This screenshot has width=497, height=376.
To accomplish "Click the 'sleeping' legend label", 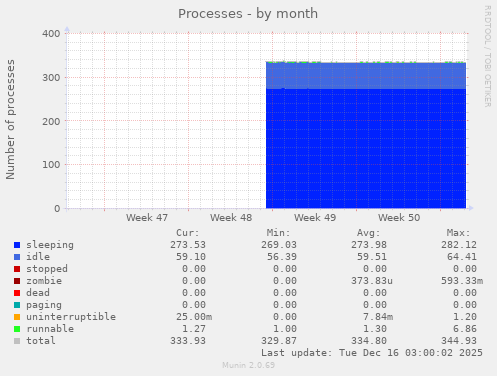I will (x=50, y=245).
